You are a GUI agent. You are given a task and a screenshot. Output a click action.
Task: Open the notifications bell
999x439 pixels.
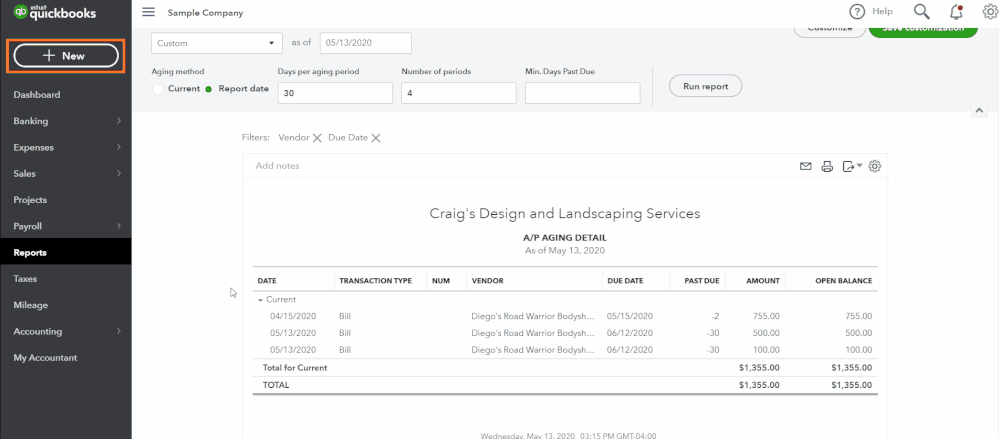tap(956, 12)
